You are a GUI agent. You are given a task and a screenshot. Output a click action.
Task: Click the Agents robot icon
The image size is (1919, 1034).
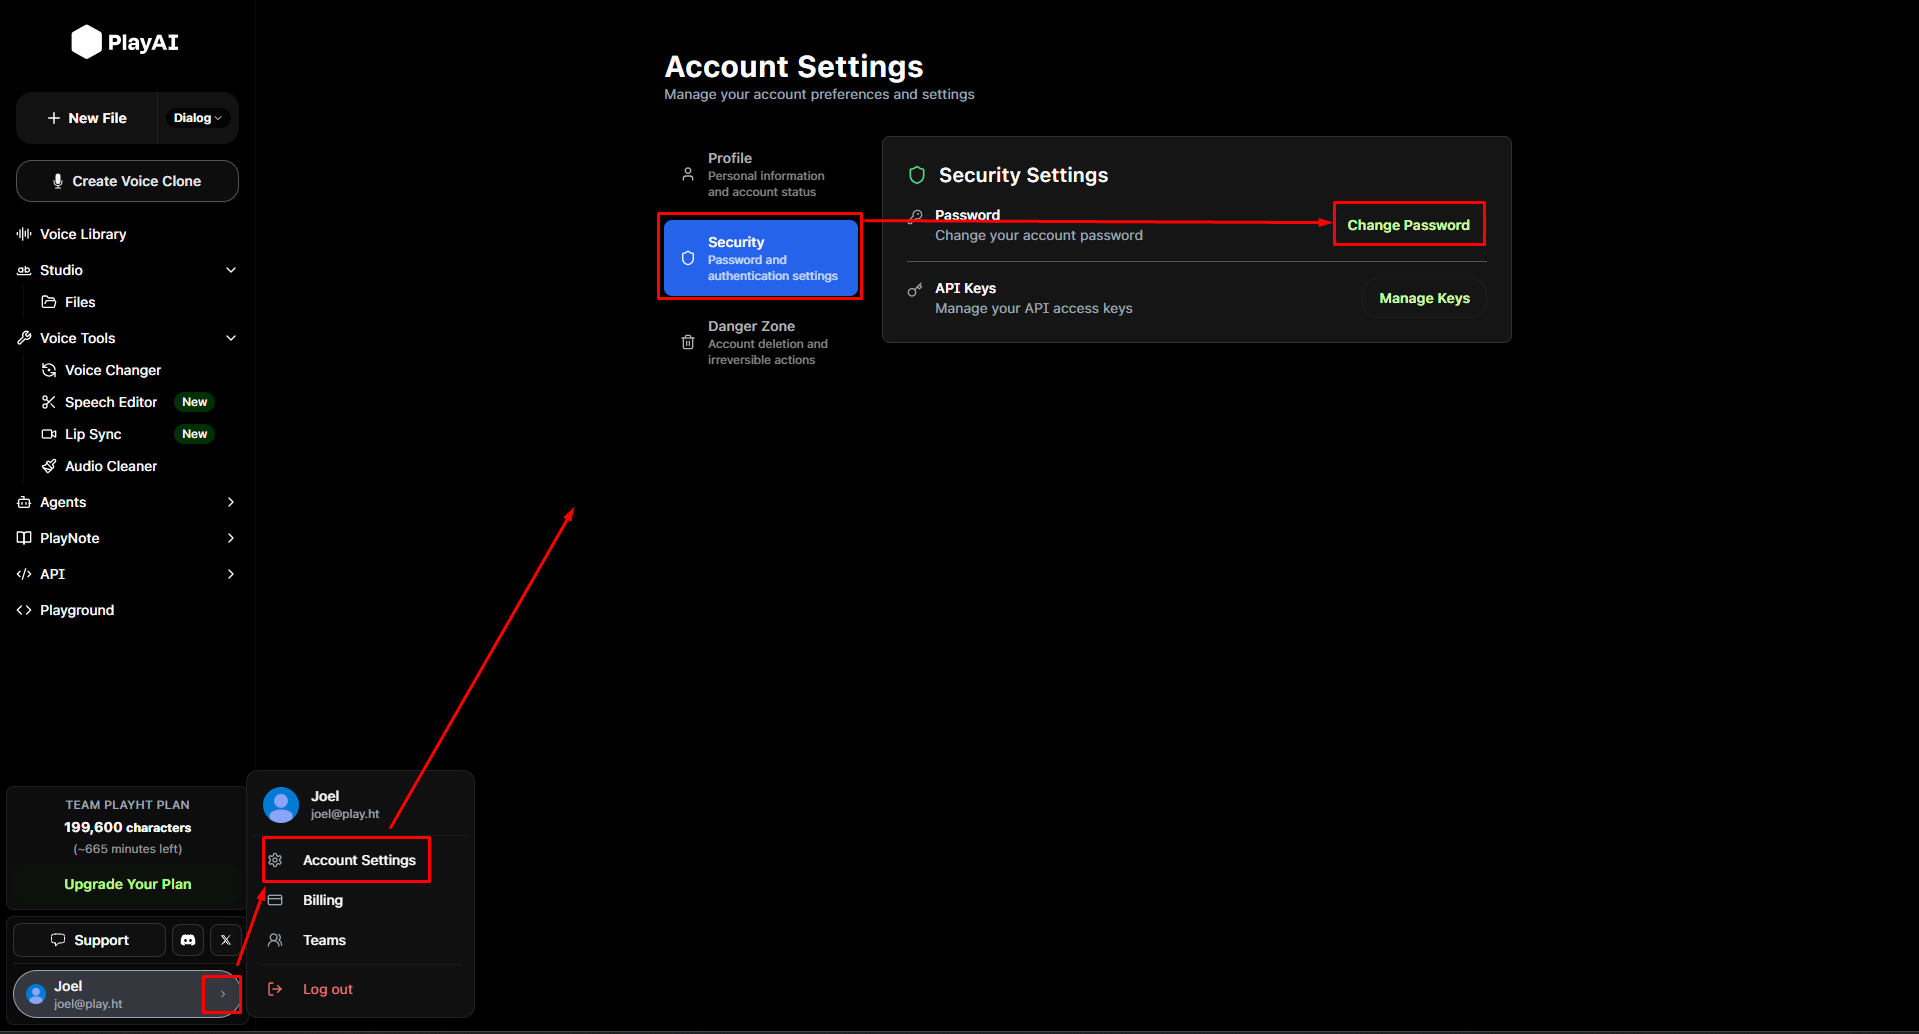[x=24, y=502]
